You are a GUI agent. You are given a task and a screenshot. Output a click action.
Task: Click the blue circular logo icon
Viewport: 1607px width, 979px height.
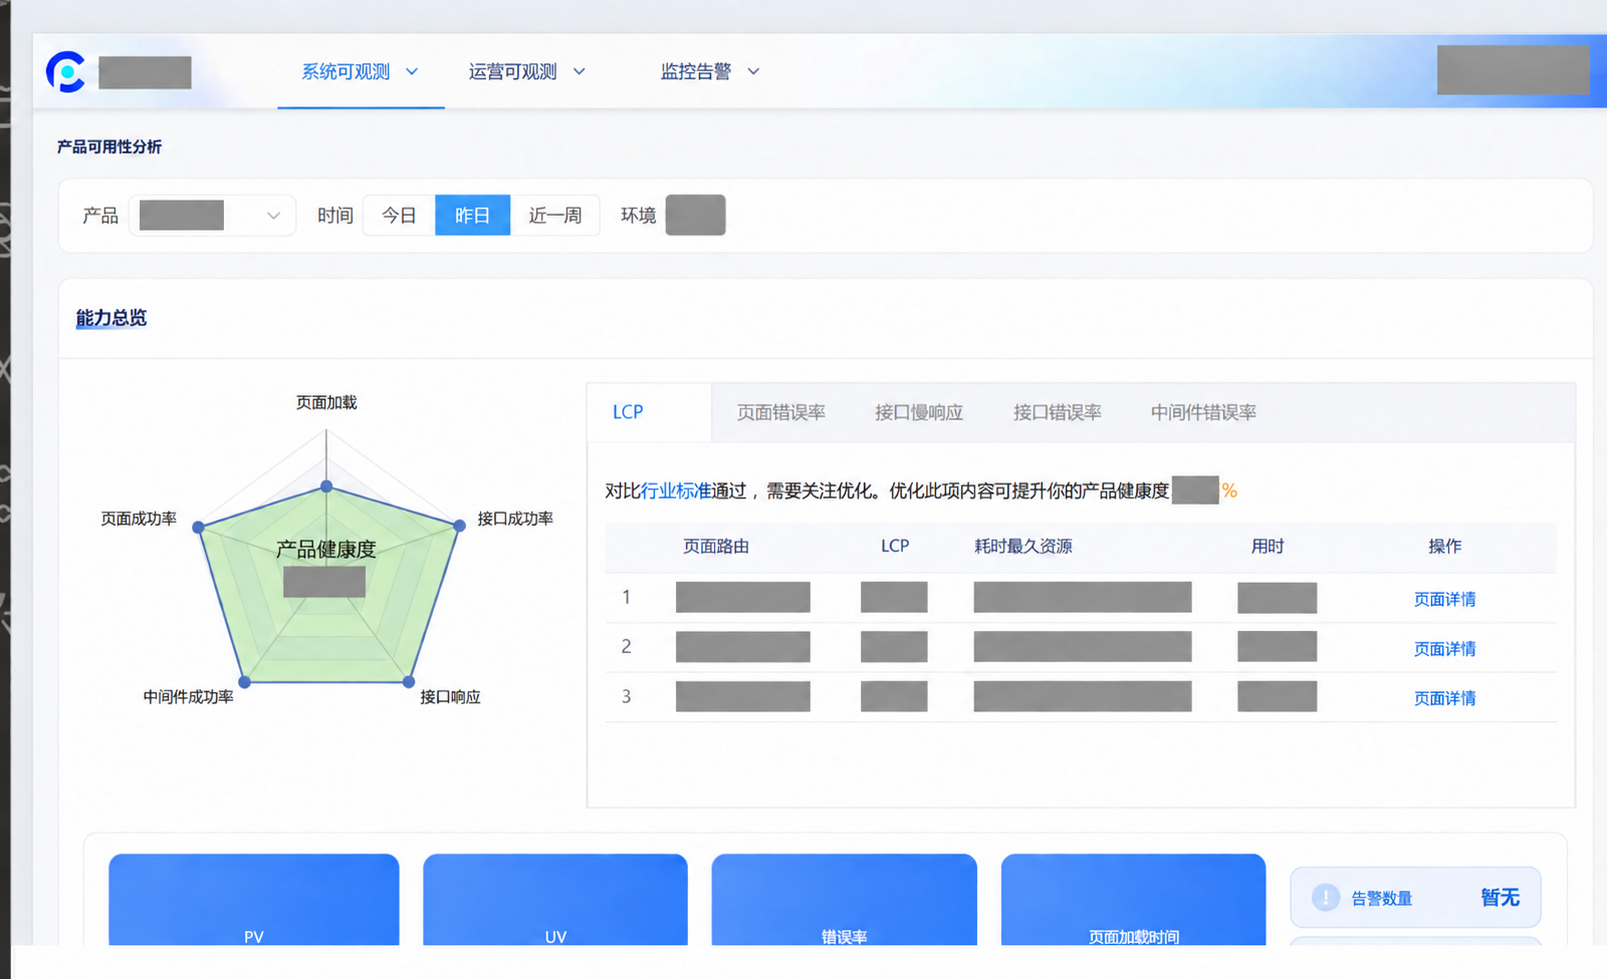(66, 72)
